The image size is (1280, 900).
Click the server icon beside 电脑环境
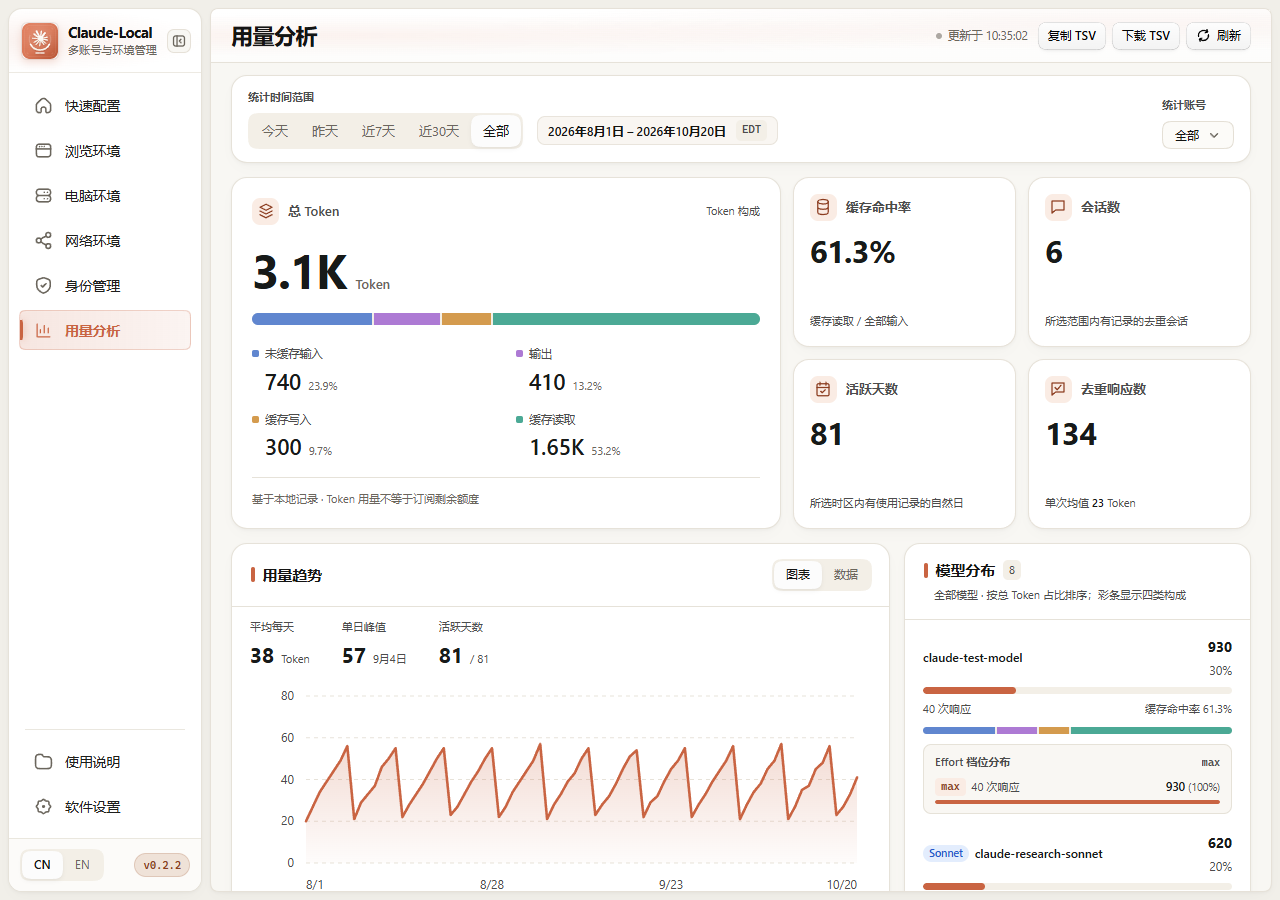point(43,196)
